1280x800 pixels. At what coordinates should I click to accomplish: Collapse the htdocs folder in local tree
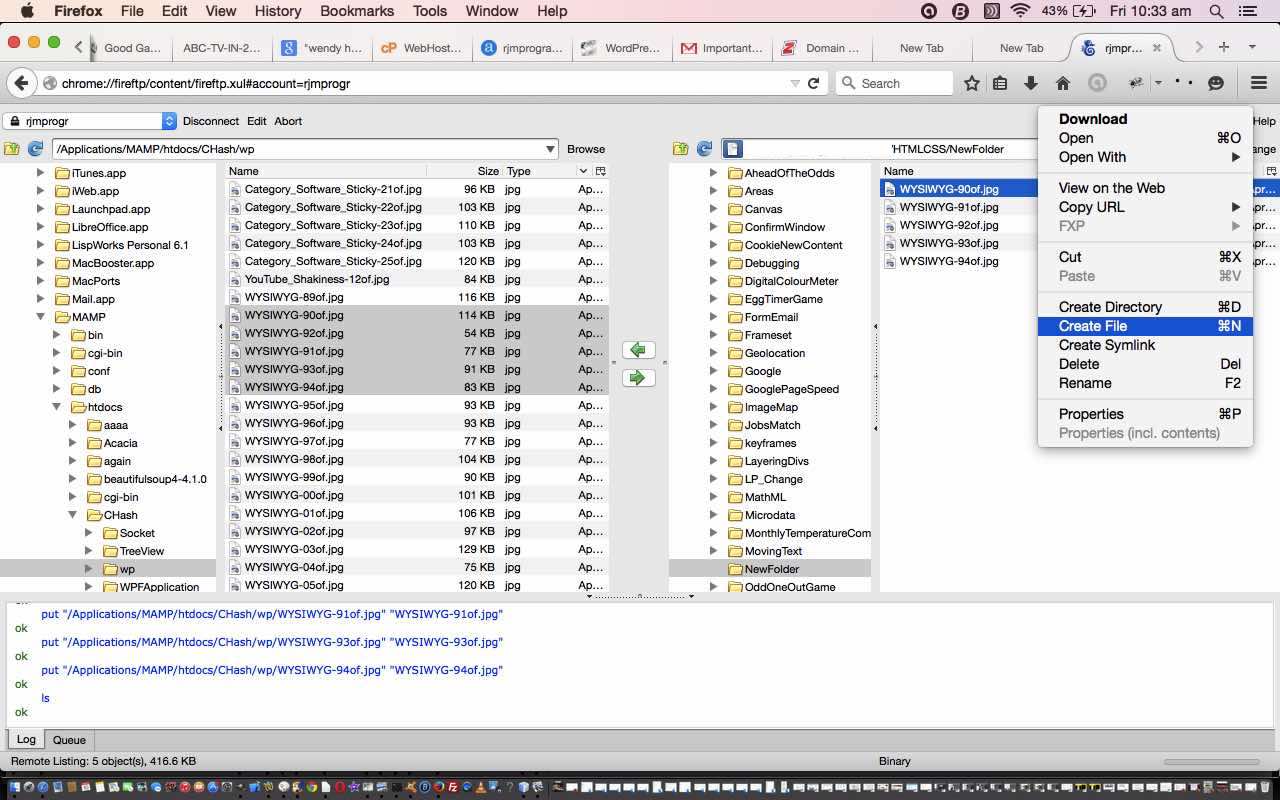[57, 407]
